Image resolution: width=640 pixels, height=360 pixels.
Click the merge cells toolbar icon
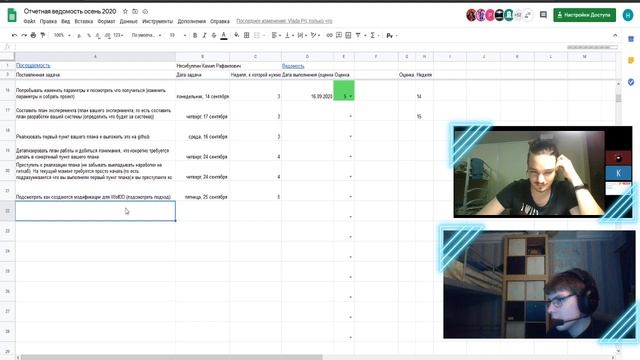click(x=257, y=36)
